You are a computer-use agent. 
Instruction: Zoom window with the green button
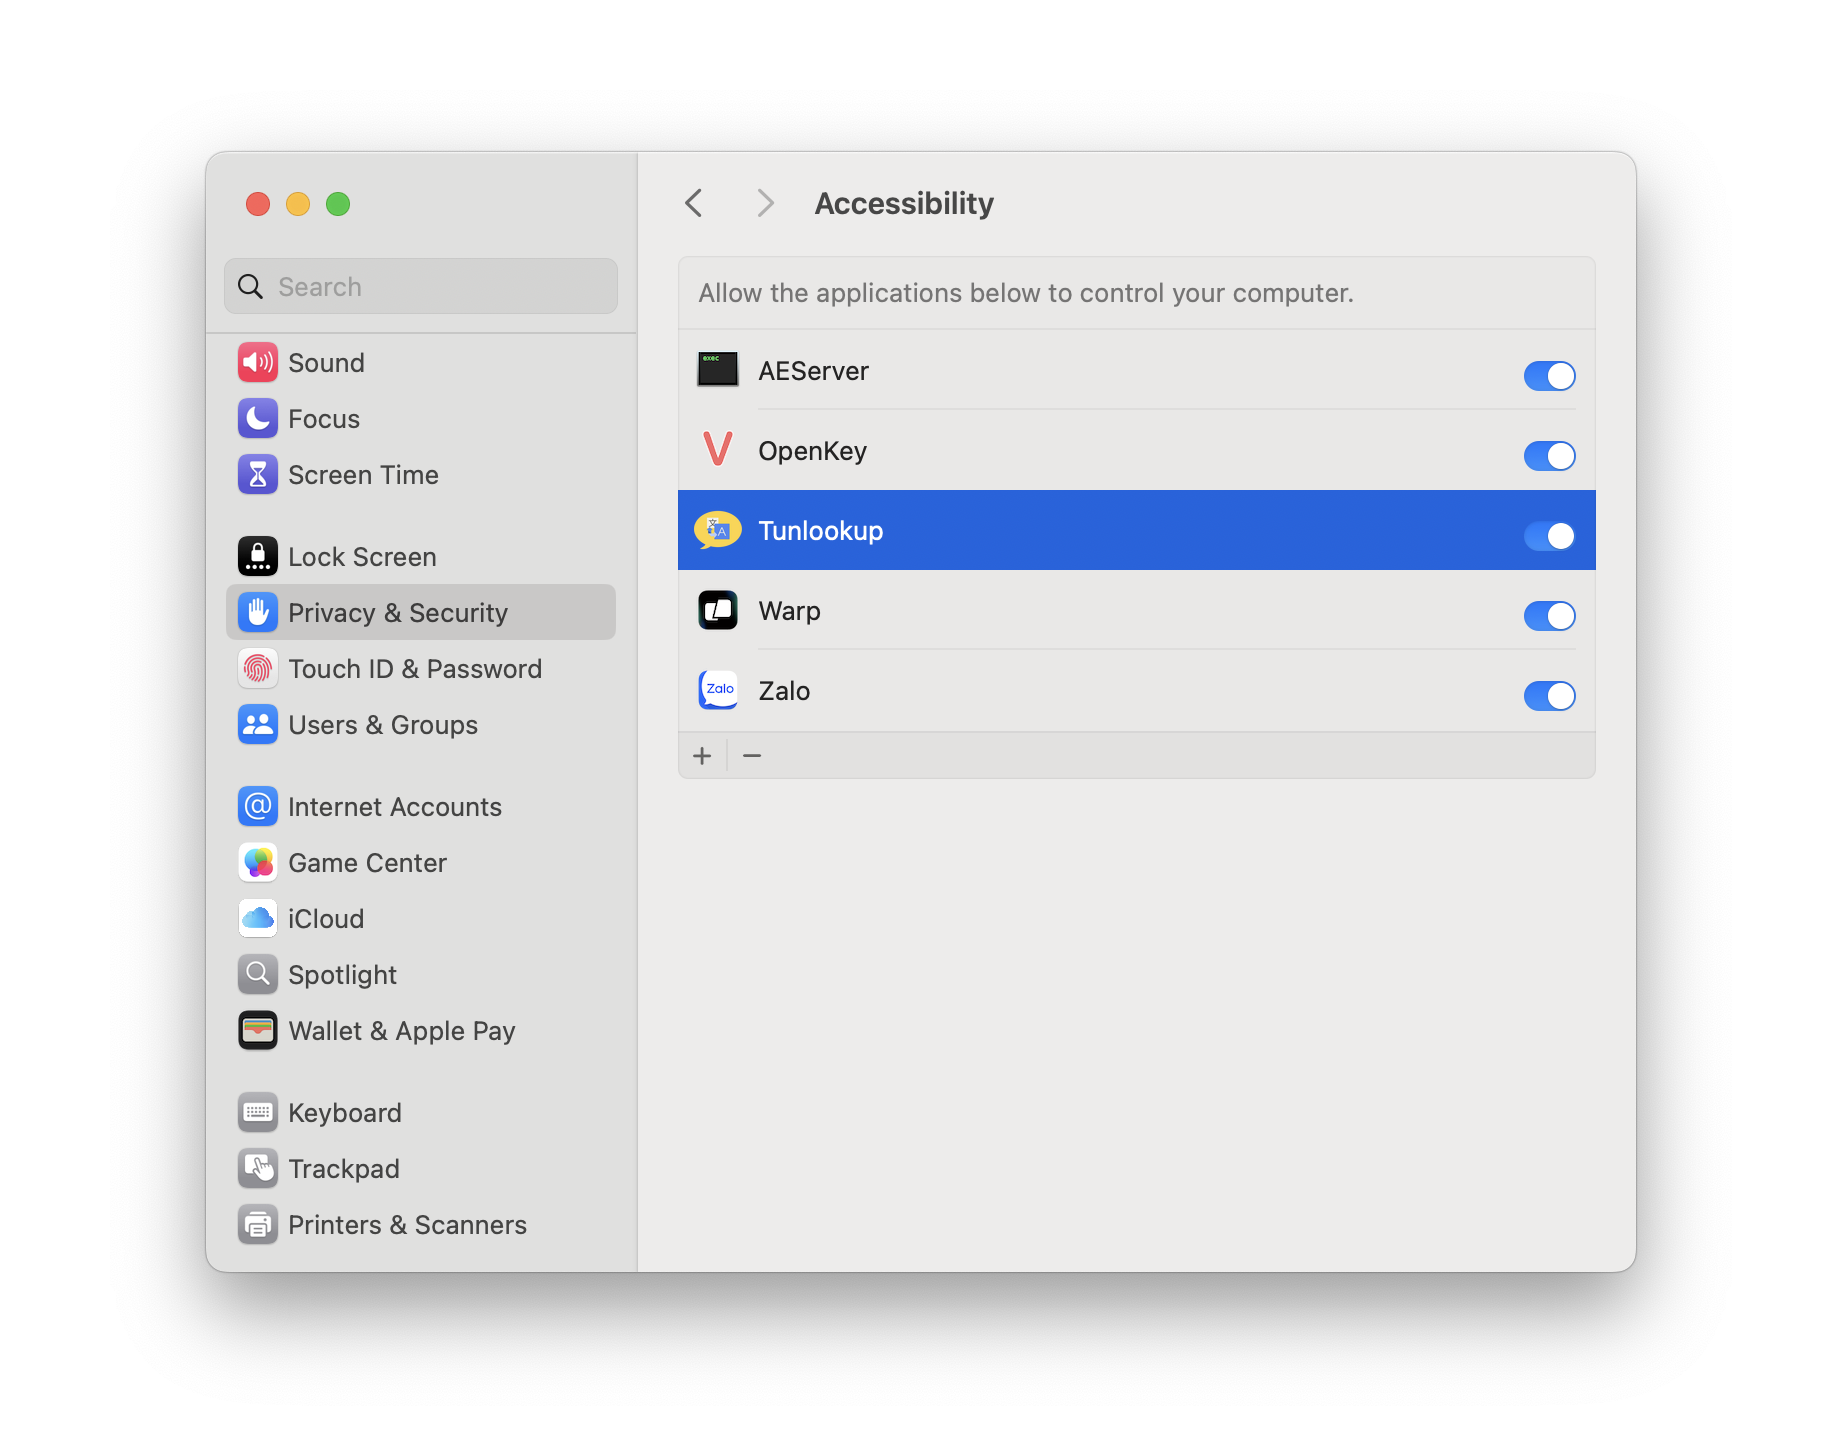pyautogui.click(x=338, y=204)
